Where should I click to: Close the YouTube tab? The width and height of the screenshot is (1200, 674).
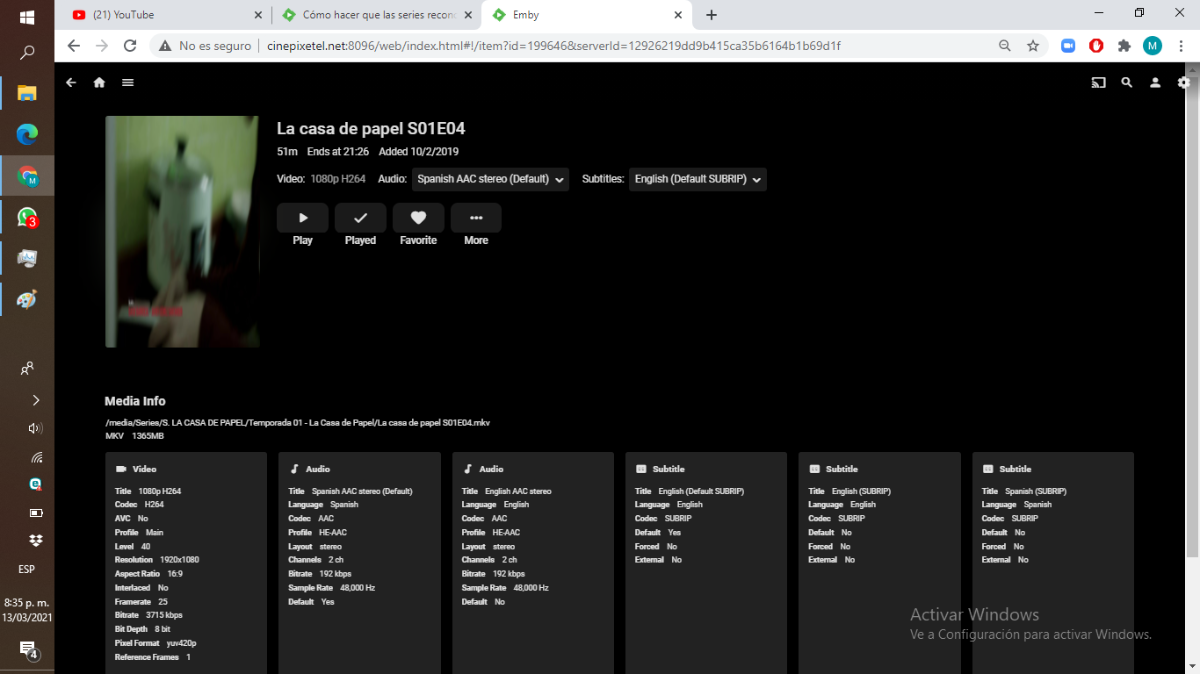[x=258, y=15]
